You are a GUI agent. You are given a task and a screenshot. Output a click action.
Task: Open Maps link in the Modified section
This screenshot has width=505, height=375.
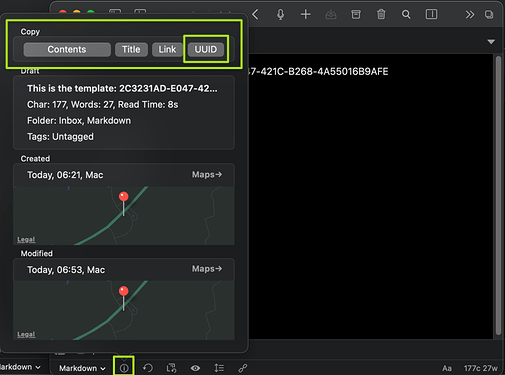click(x=207, y=269)
